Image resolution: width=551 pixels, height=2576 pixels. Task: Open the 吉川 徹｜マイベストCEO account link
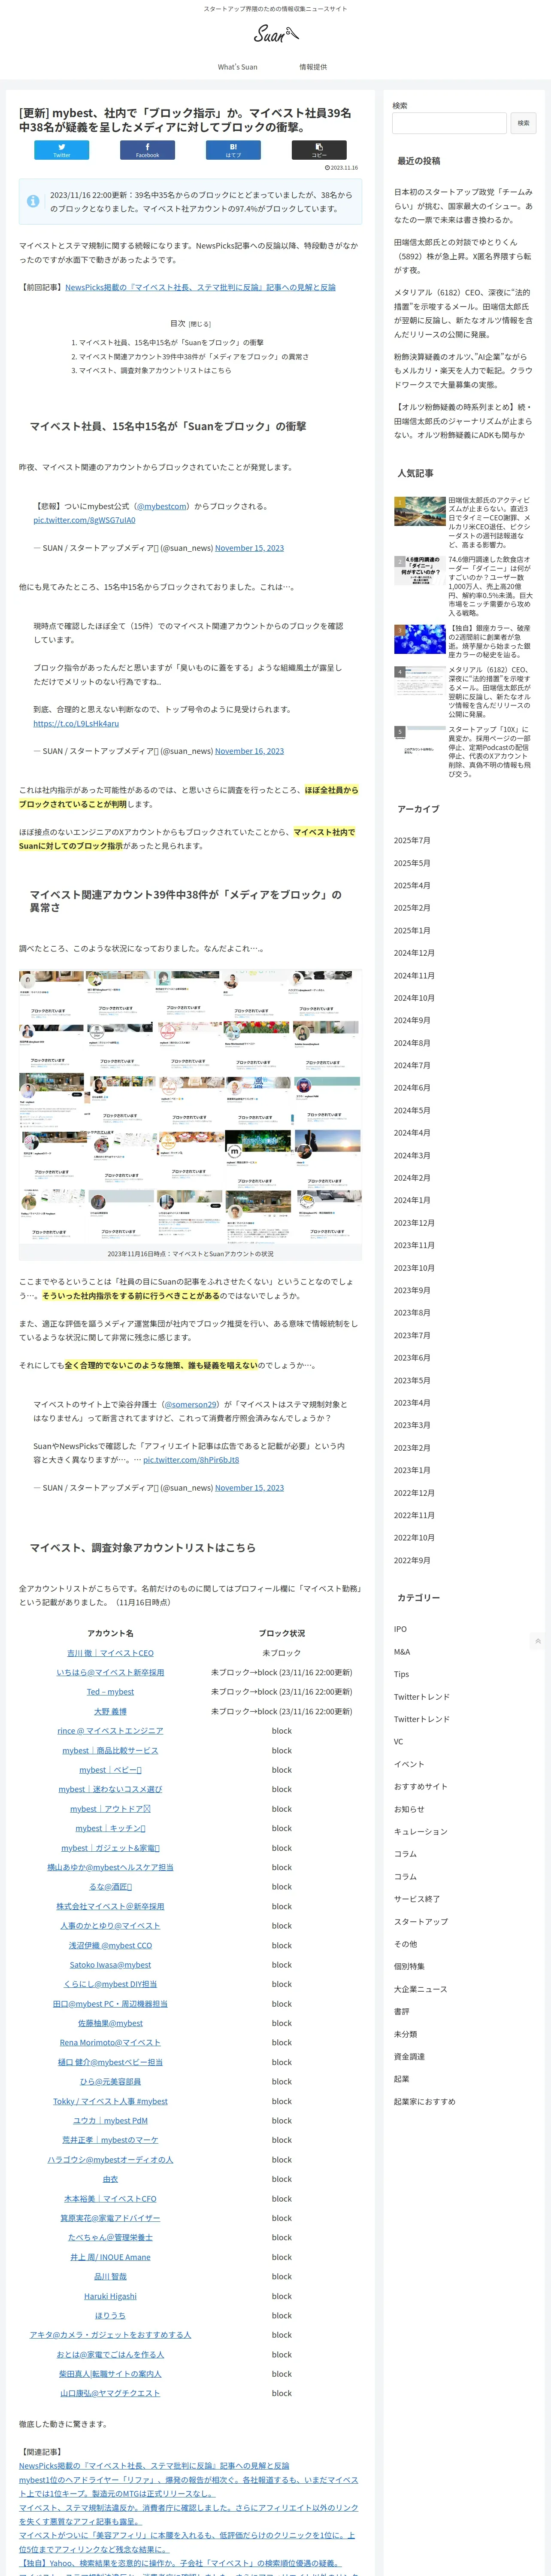110,1653
